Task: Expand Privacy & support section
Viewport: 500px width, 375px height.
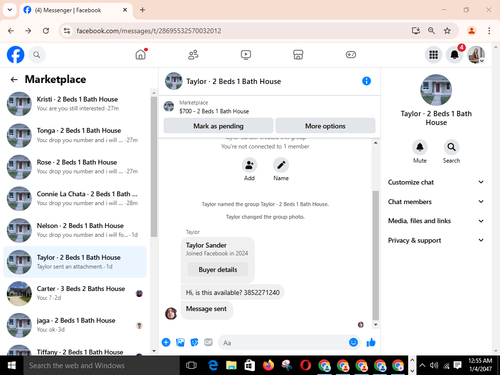Action: click(x=436, y=240)
